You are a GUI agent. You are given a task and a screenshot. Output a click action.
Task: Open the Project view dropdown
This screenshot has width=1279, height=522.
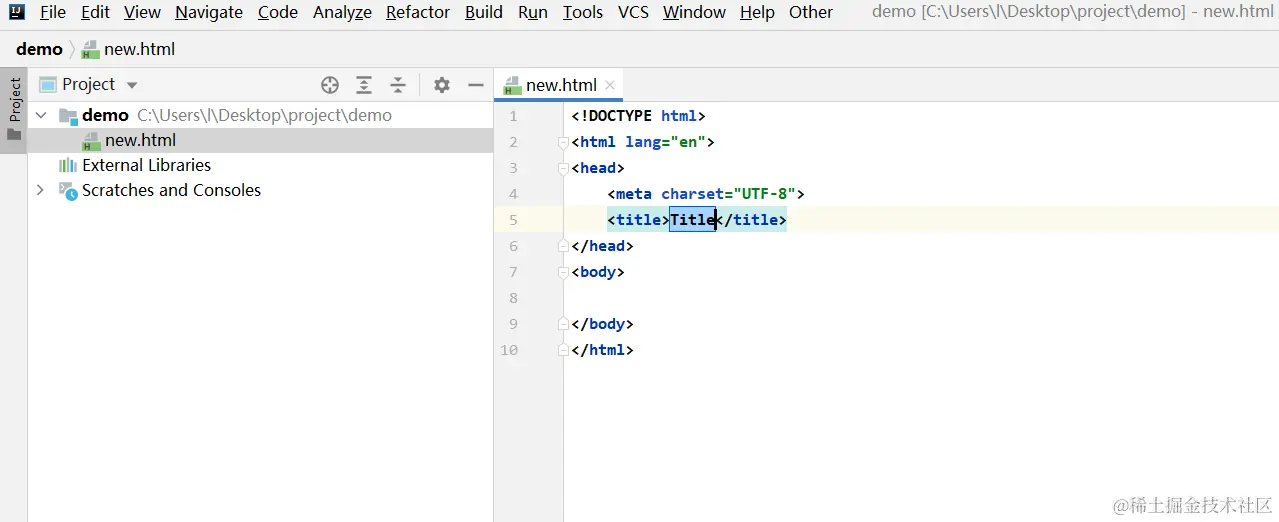pos(132,85)
